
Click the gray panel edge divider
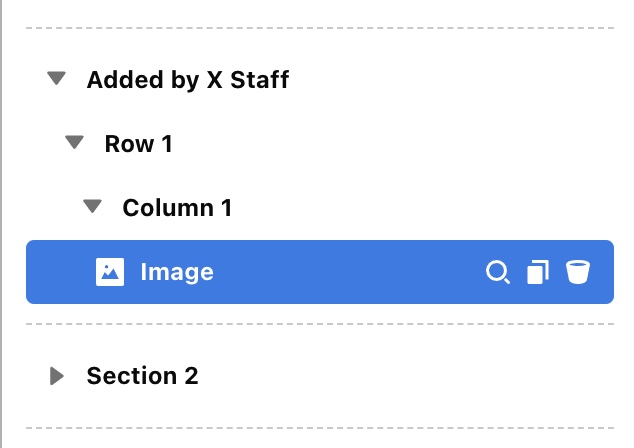click(1, 224)
